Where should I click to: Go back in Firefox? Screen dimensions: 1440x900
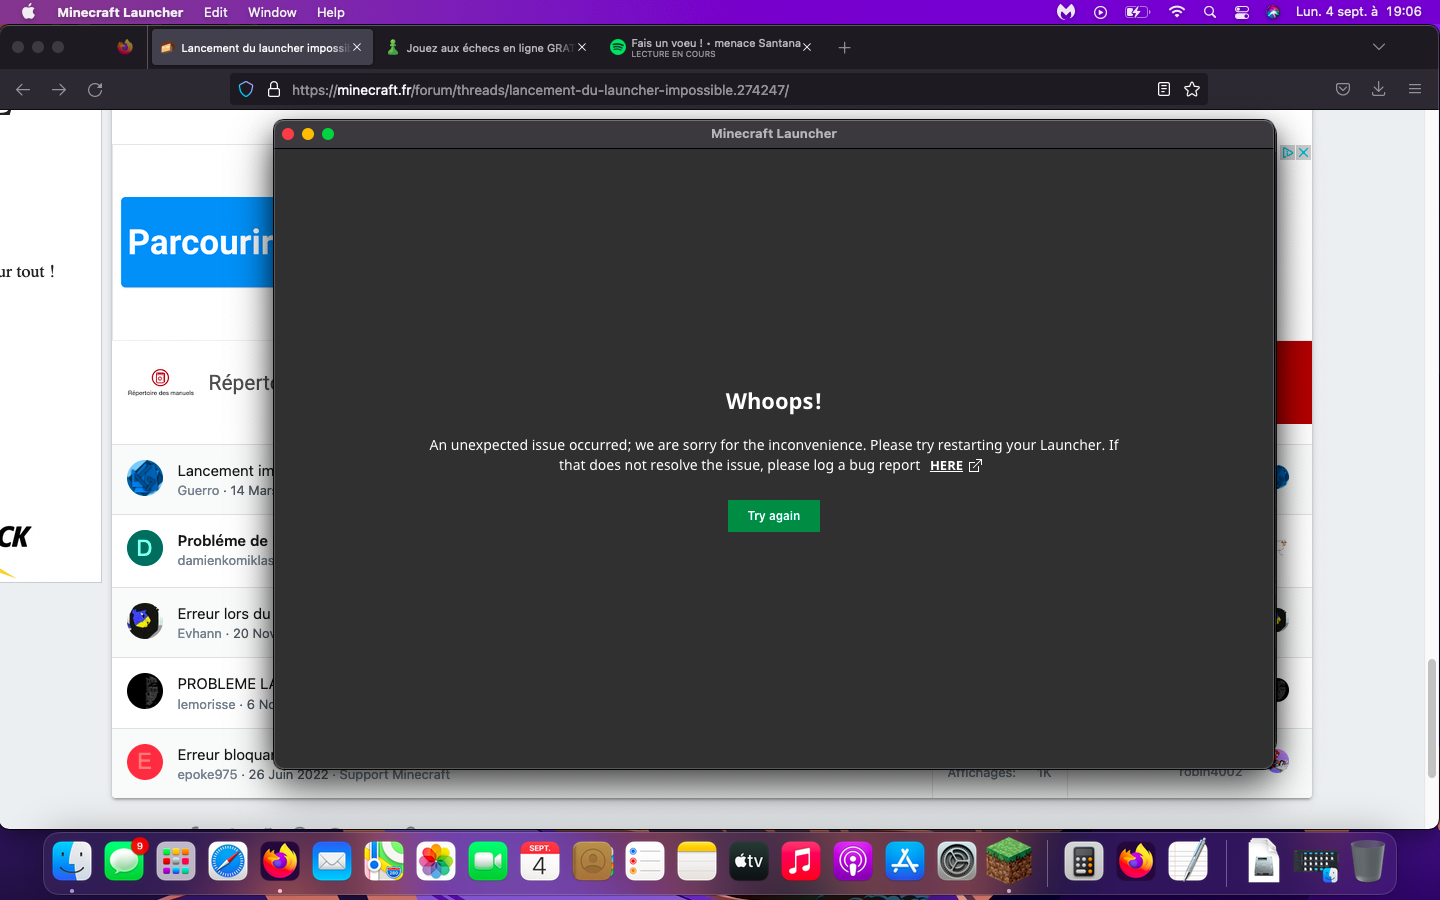[x=23, y=90]
